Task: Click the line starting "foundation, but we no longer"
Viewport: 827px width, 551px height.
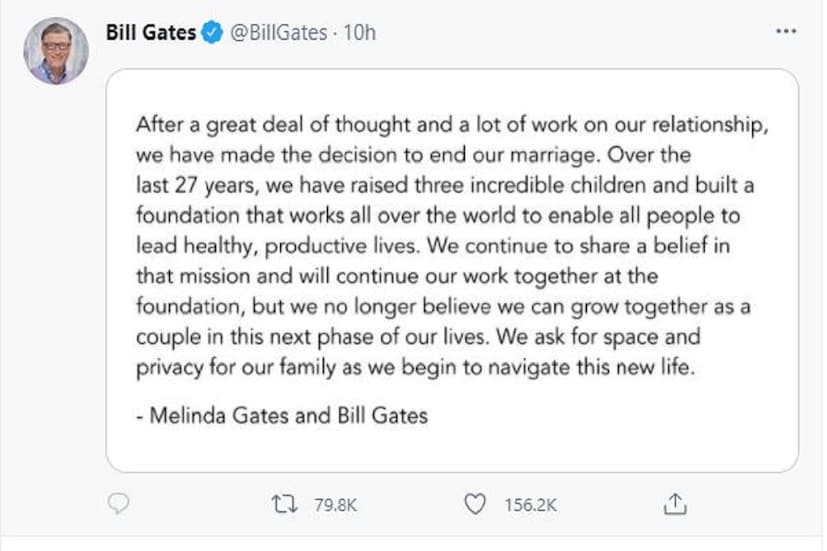Action: tap(439, 307)
